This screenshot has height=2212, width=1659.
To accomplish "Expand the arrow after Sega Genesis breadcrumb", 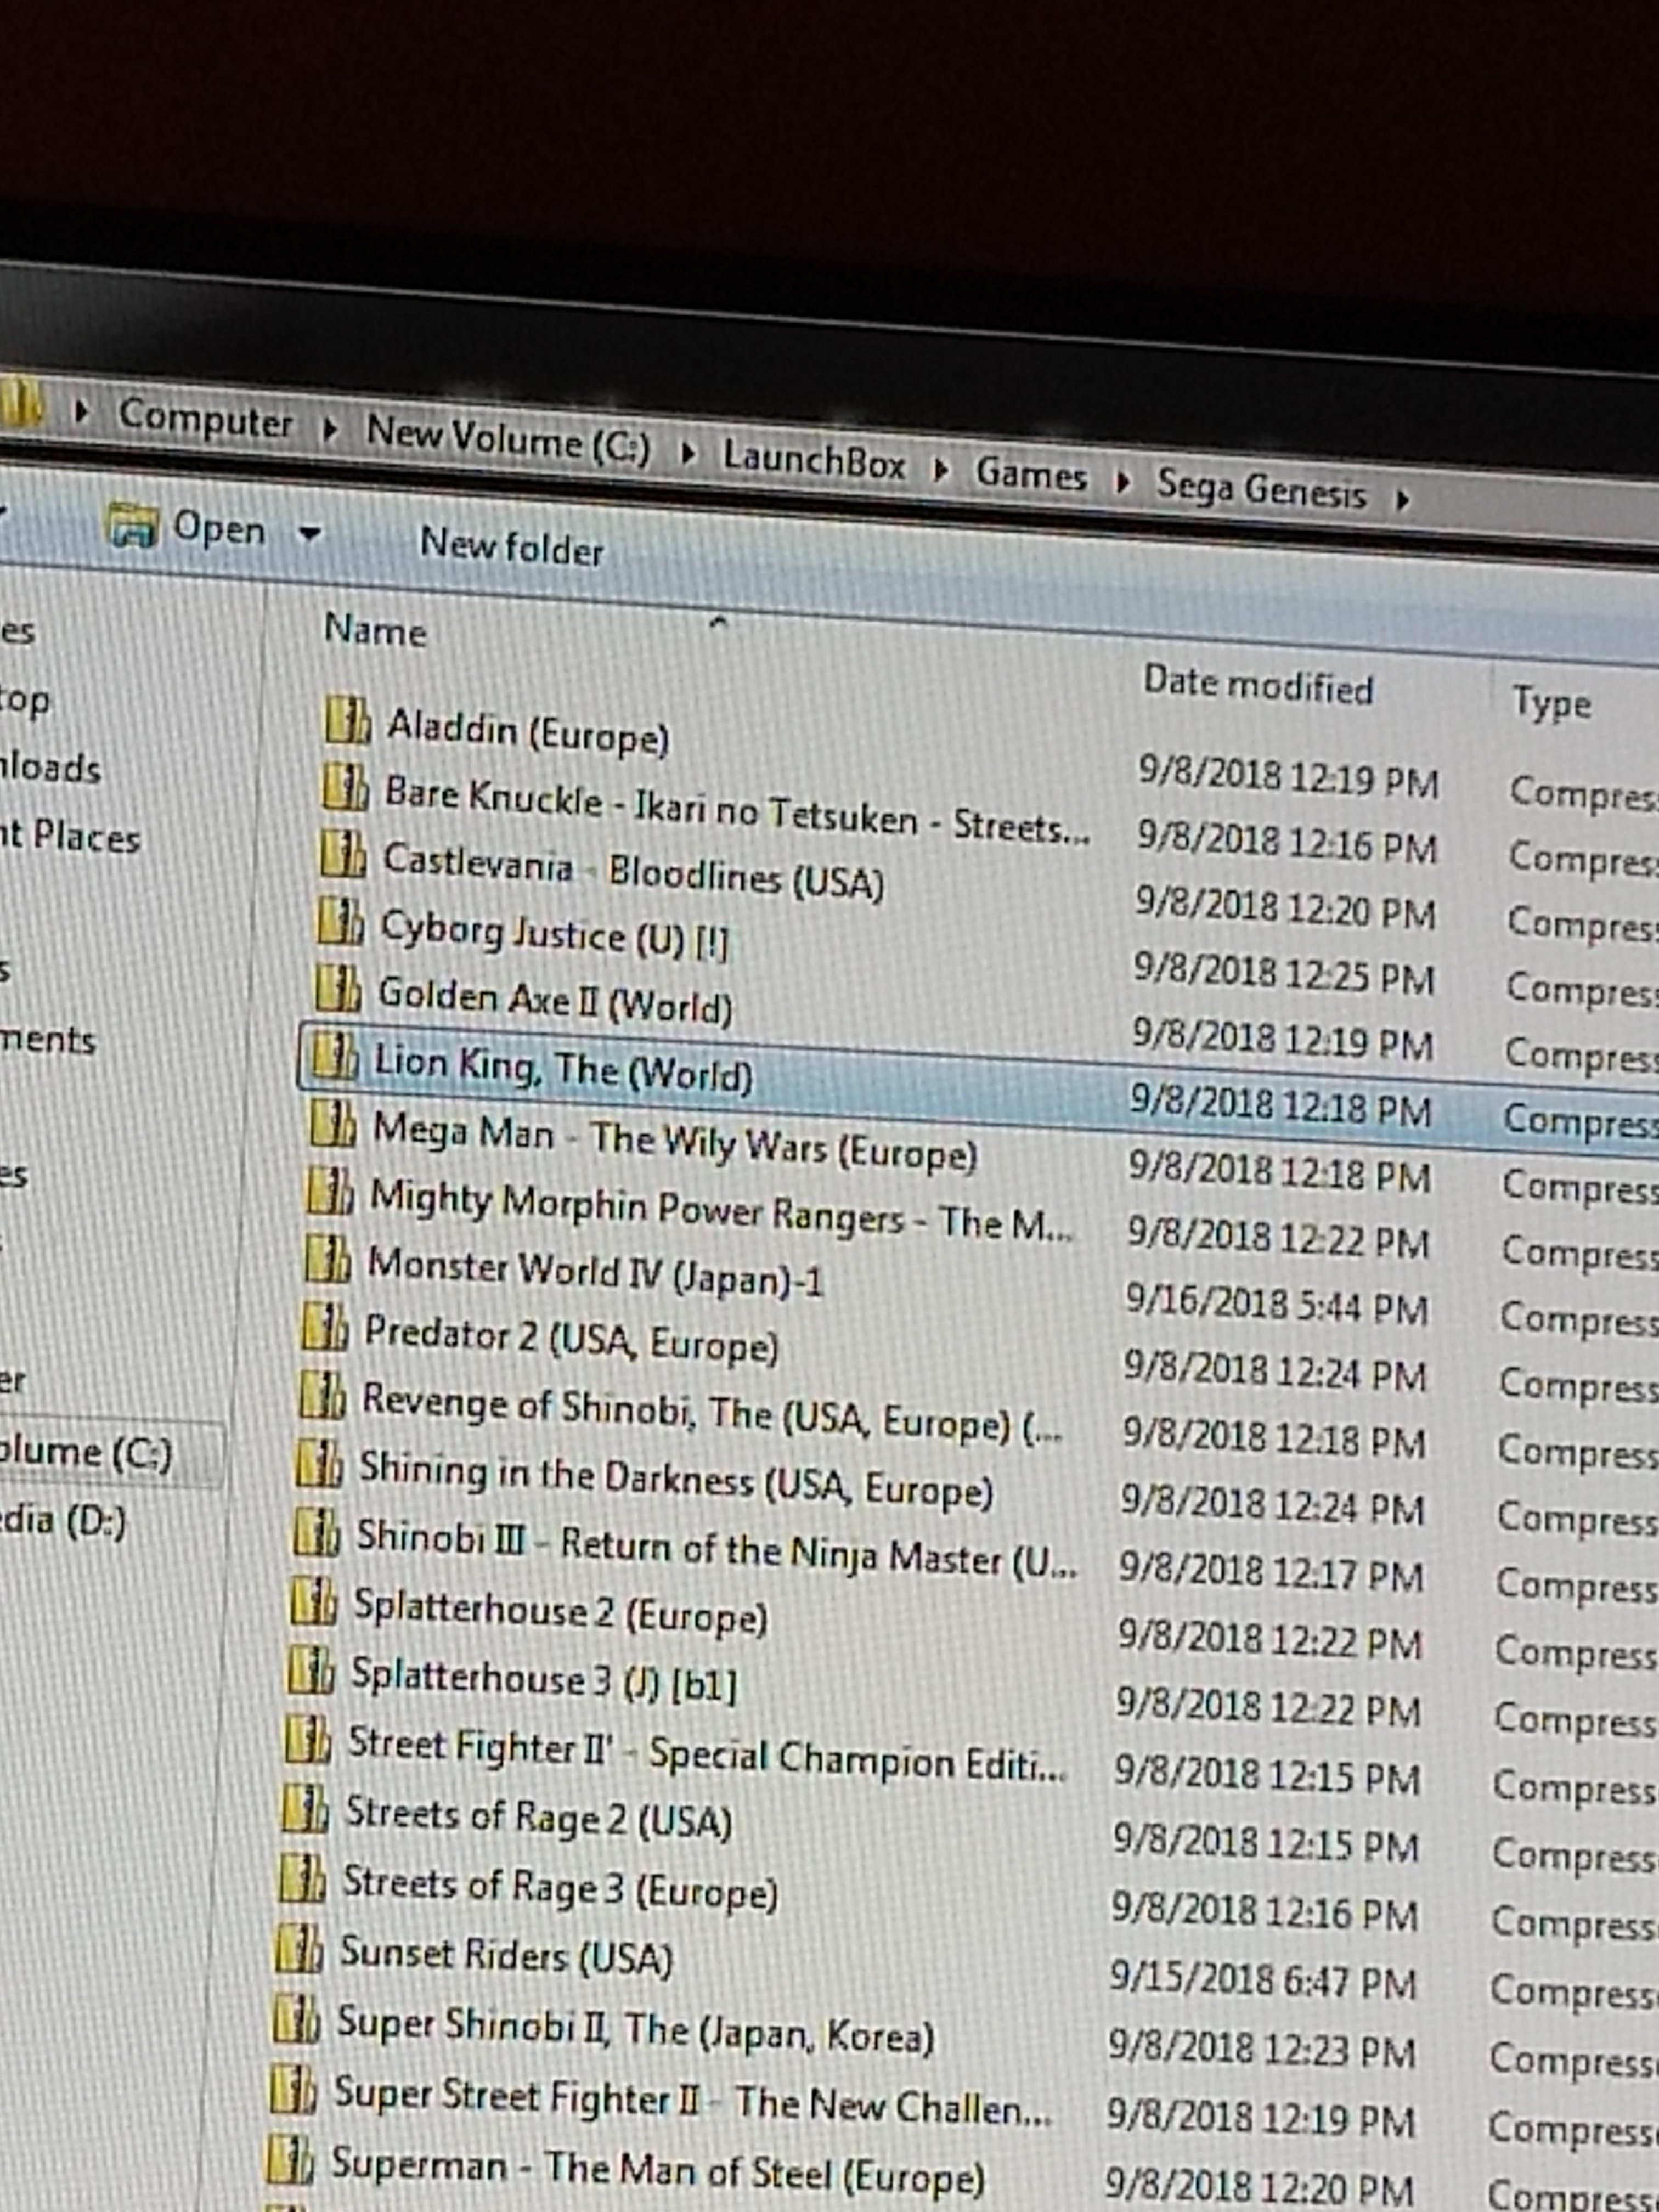I will coord(1402,499).
